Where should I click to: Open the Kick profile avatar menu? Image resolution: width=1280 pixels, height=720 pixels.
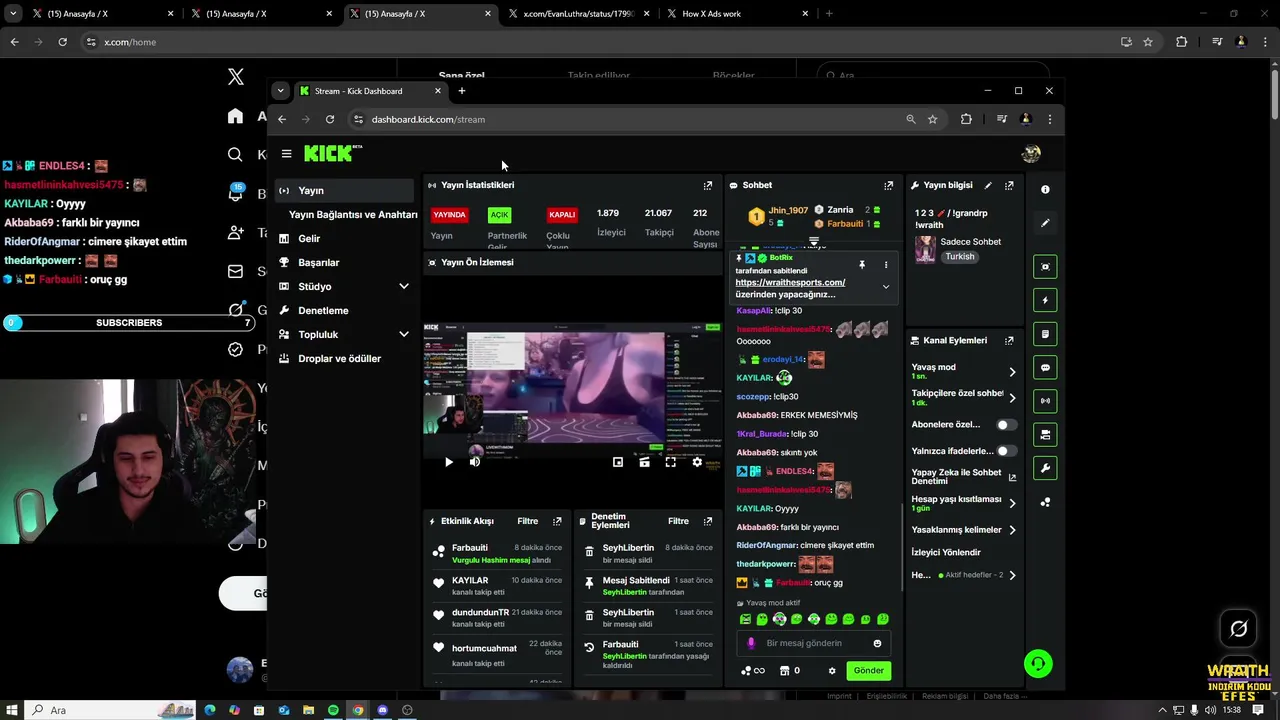pos(1031,153)
